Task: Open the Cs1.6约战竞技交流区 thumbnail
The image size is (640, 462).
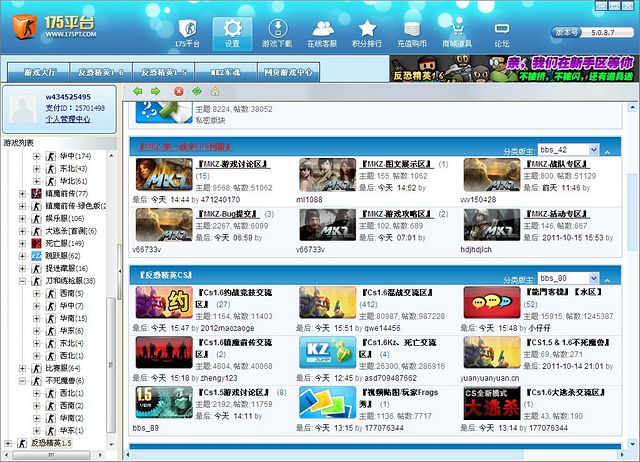Action: pos(164,302)
